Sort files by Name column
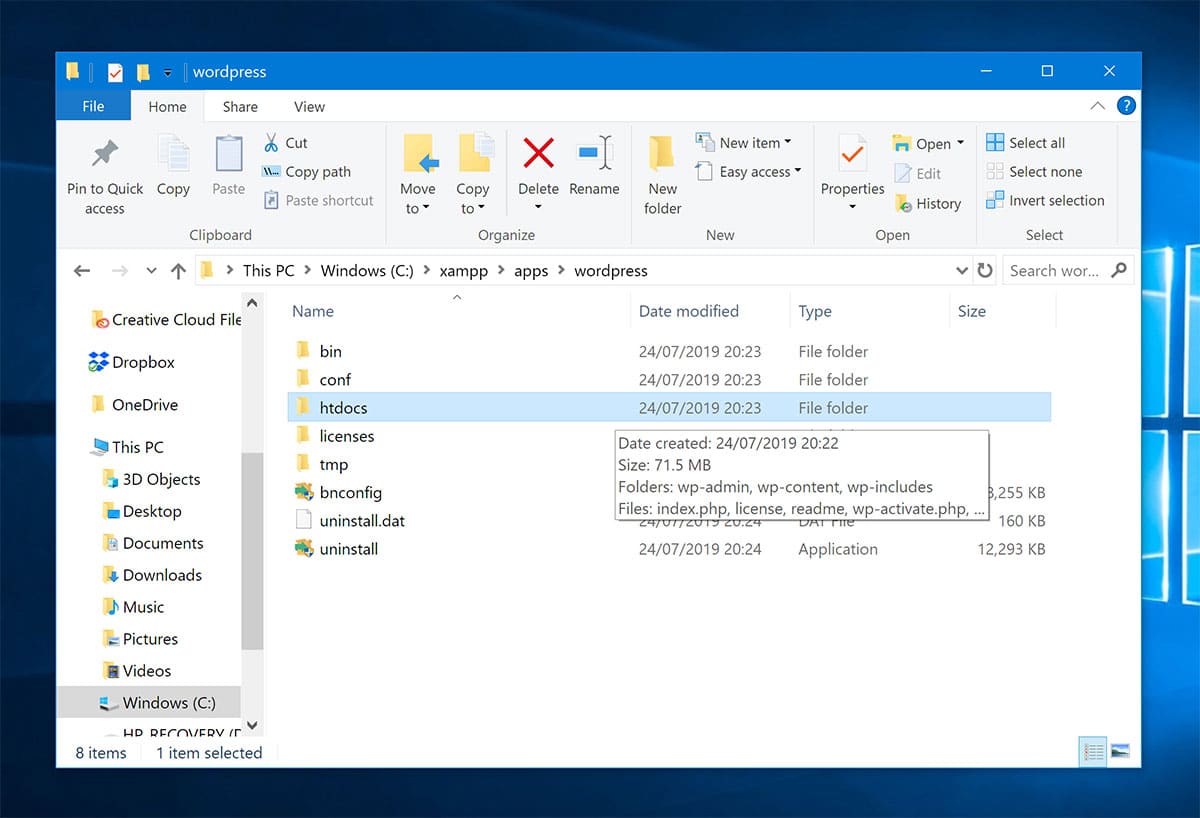 (313, 311)
